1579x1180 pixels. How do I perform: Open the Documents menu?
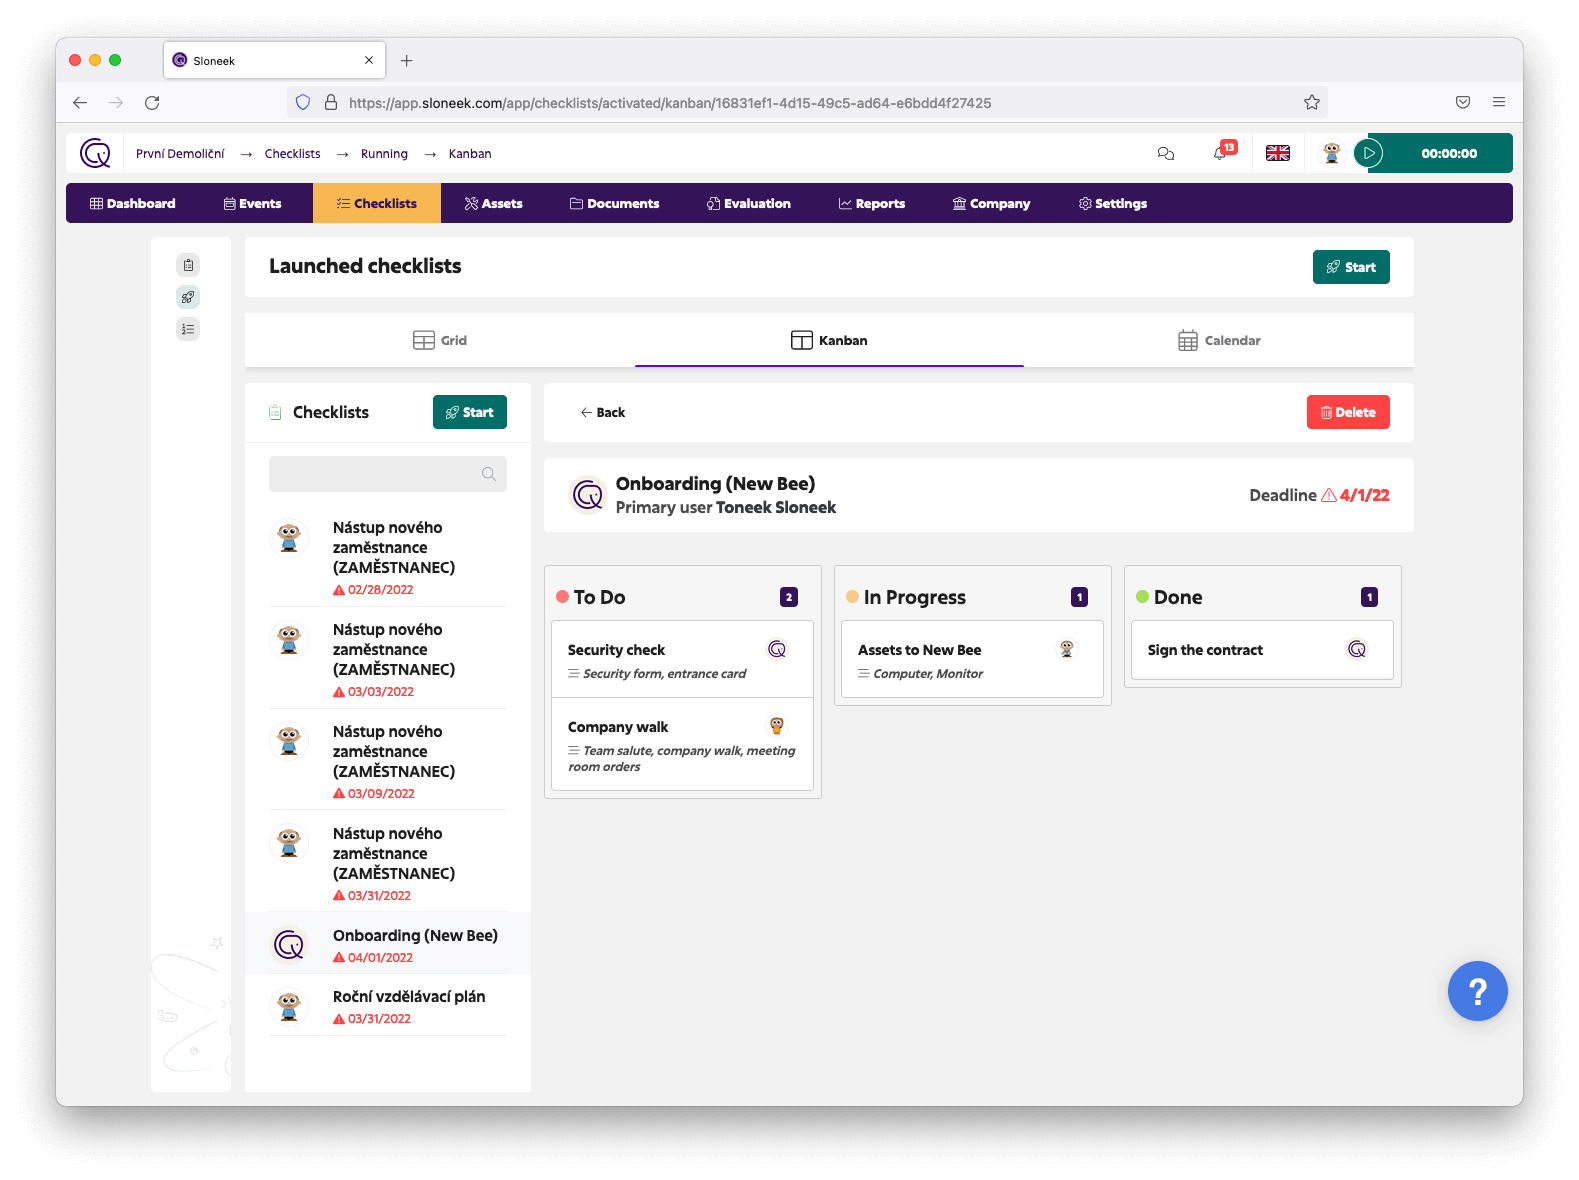pos(615,203)
